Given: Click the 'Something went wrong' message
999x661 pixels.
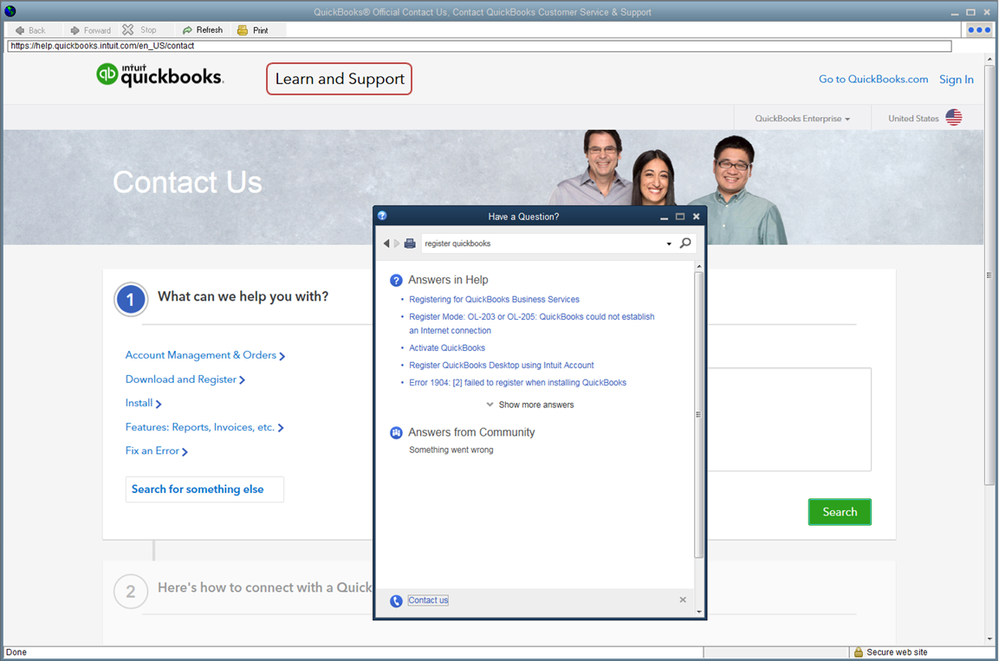Looking at the screenshot, I should pyautogui.click(x=451, y=450).
